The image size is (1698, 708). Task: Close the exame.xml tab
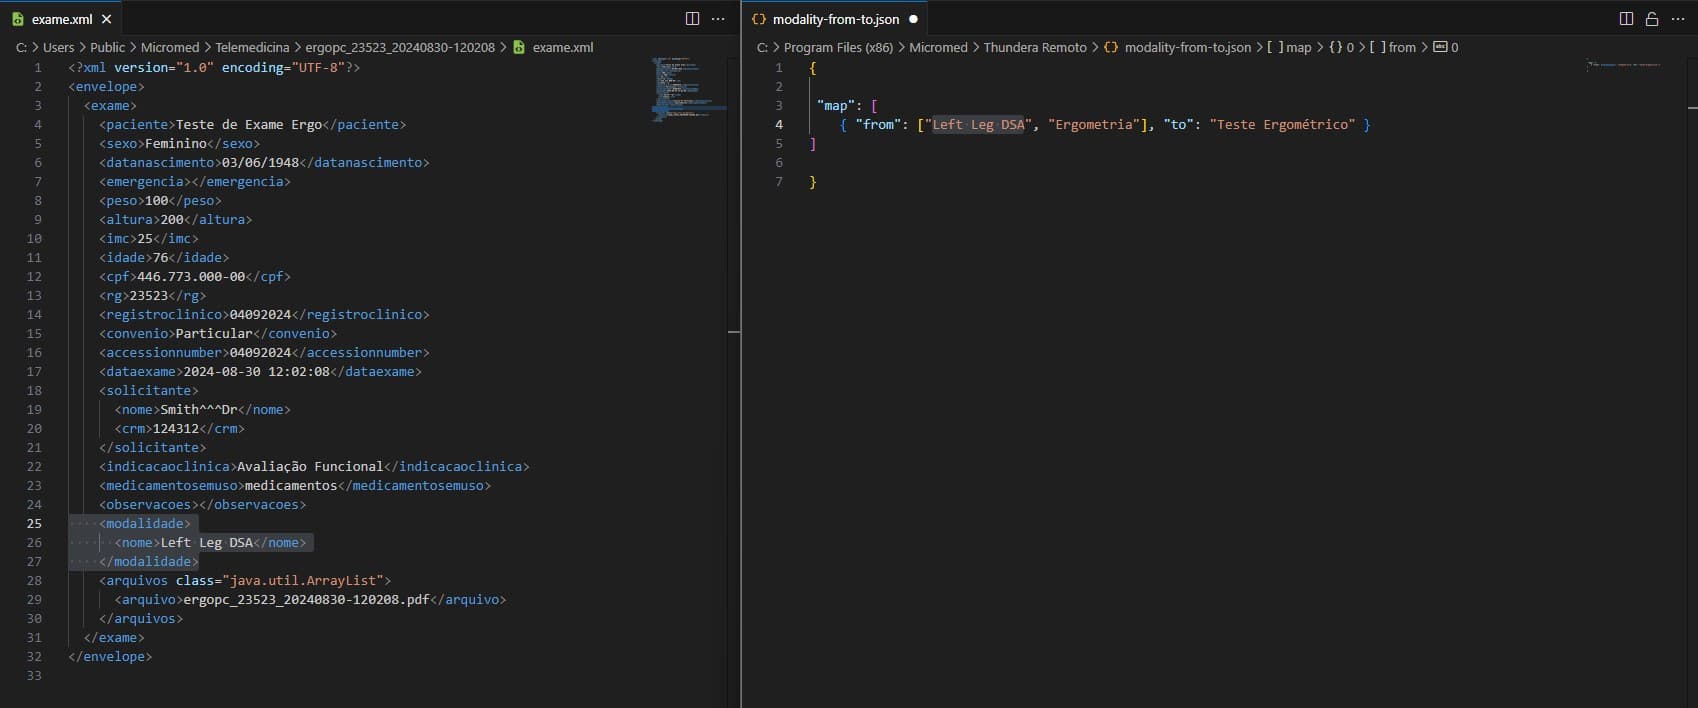[x=106, y=19]
